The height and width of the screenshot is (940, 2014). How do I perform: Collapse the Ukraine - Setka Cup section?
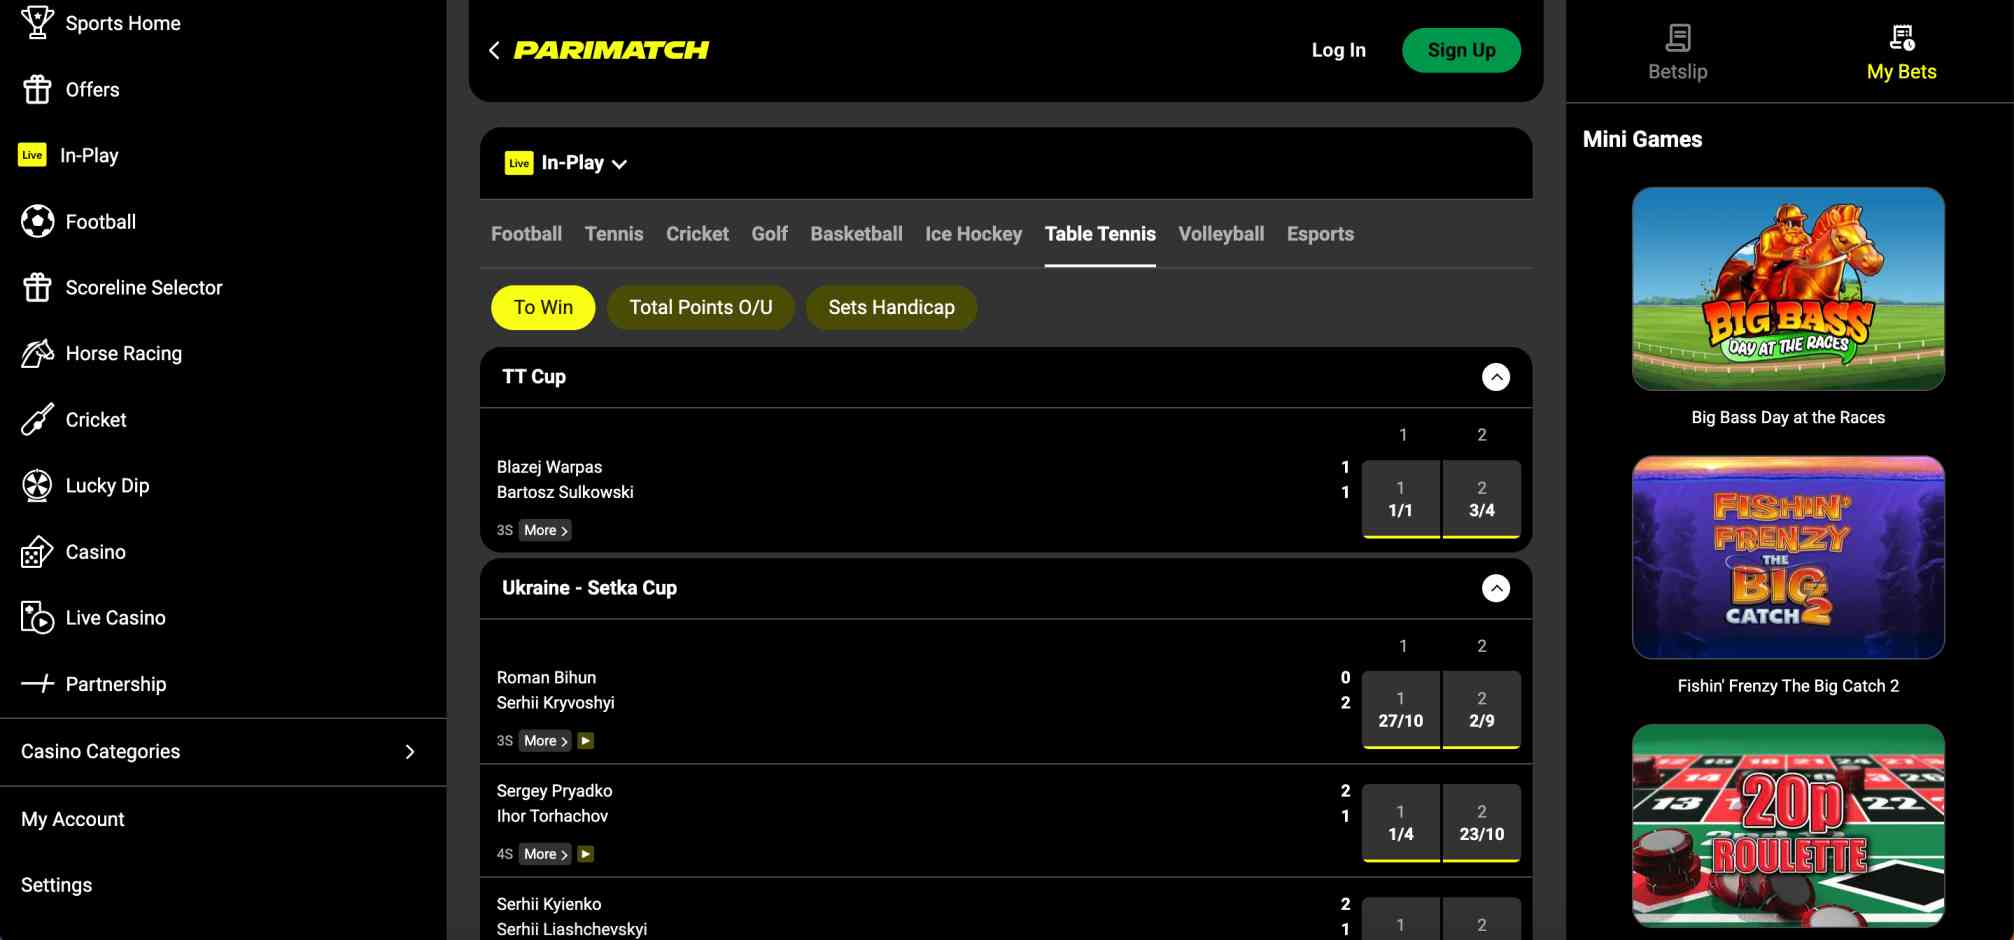1496,588
